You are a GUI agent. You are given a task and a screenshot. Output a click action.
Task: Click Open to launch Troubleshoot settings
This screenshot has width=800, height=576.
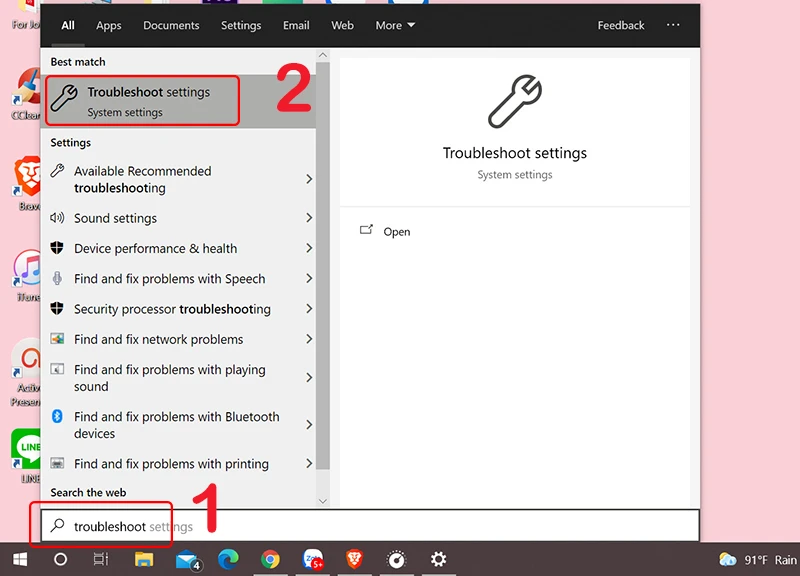coord(396,231)
